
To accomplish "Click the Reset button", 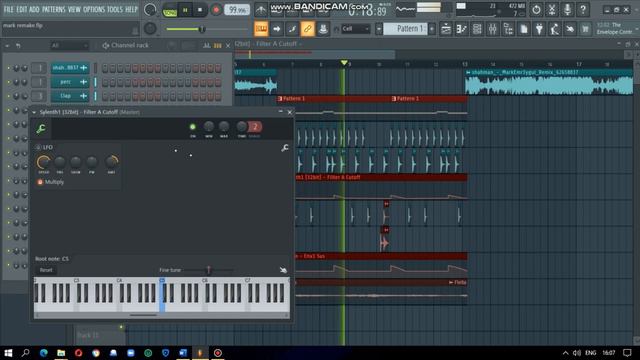I will [x=46, y=270].
